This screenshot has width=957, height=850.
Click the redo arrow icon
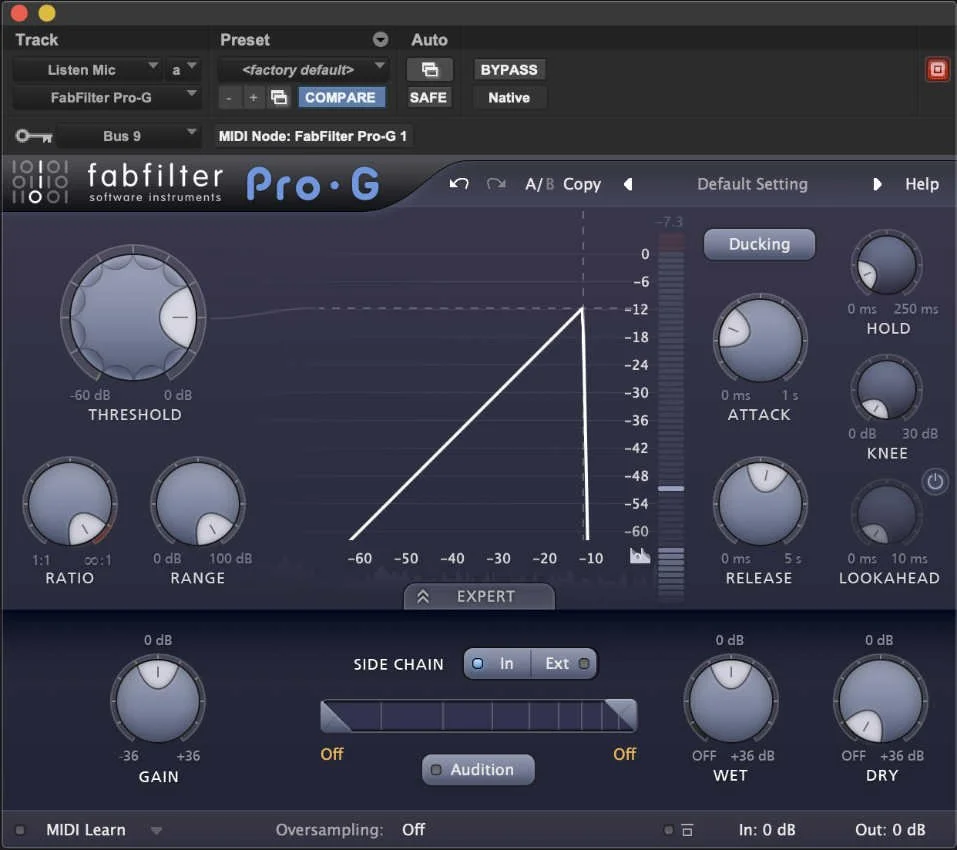click(496, 184)
